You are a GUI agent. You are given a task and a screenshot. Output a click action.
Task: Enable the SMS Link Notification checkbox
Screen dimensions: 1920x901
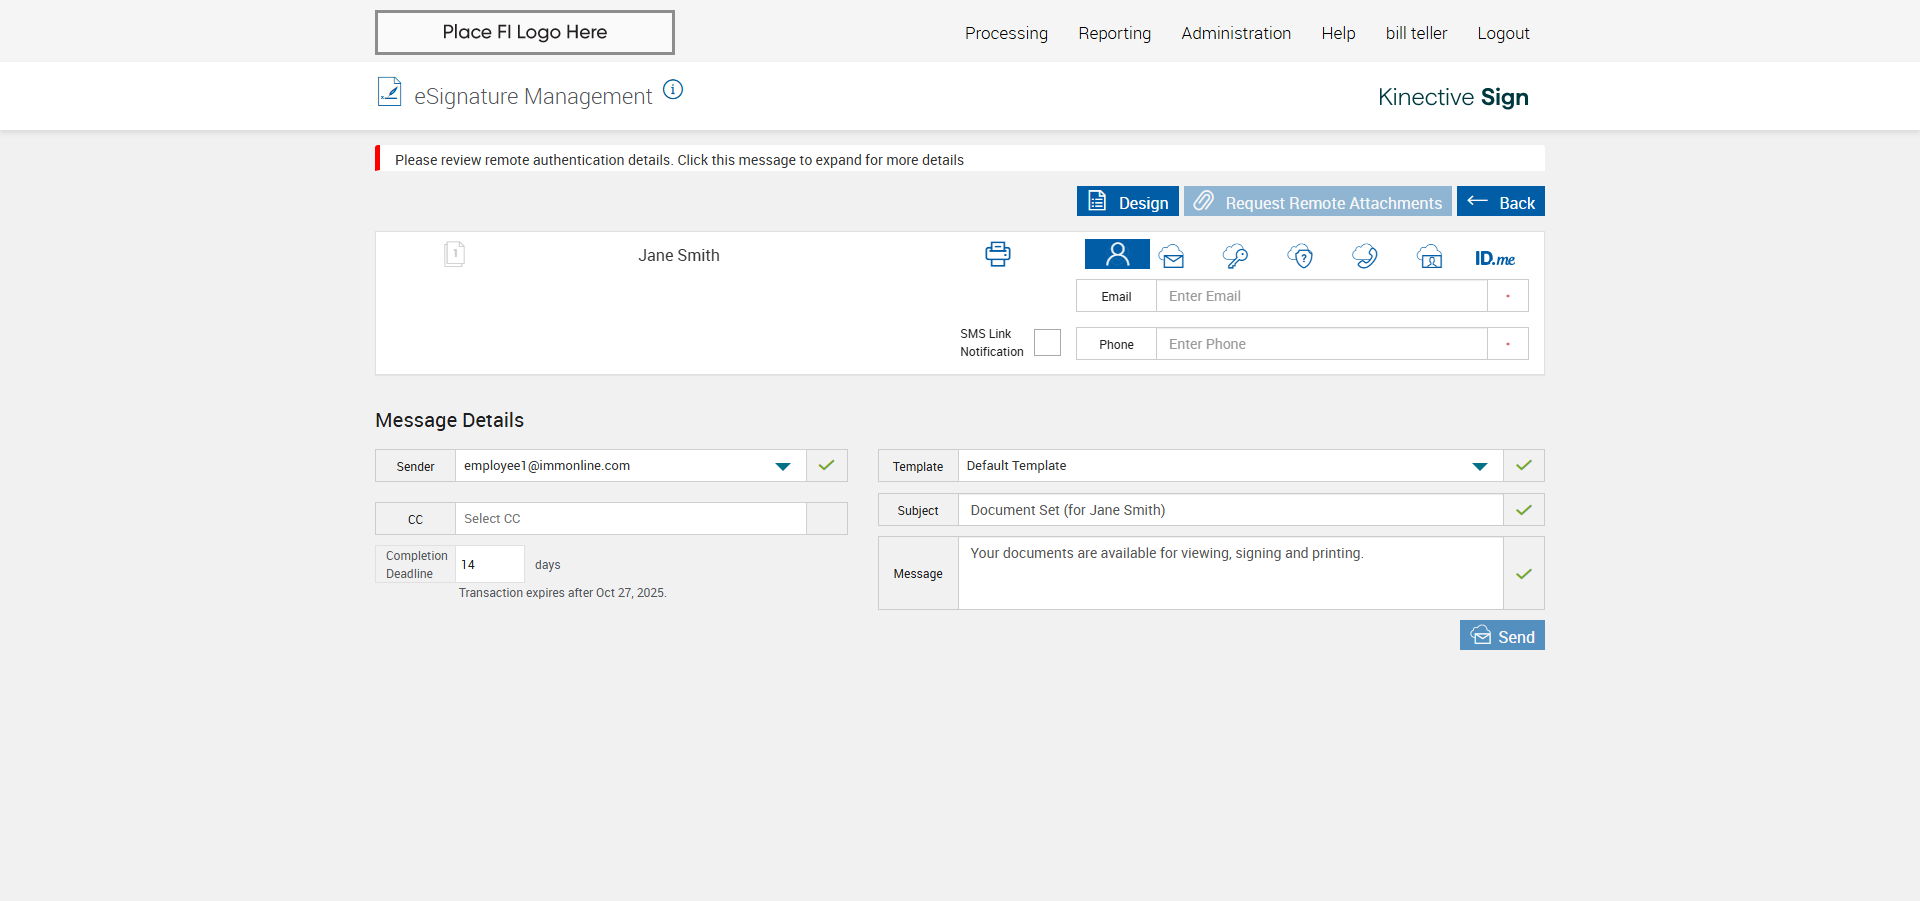(1047, 343)
